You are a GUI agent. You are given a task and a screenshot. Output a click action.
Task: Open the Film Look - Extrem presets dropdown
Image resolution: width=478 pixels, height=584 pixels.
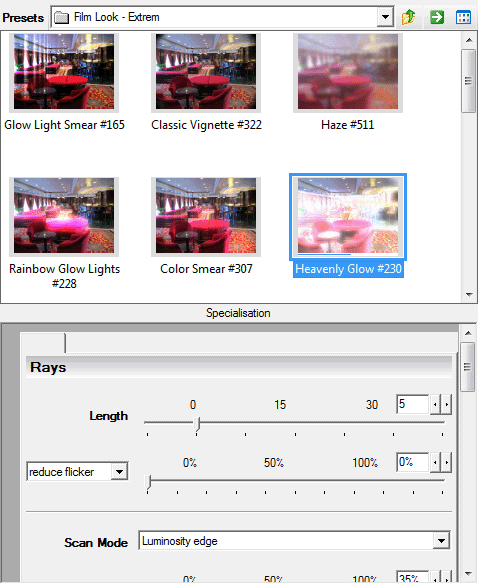click(385, 17)
